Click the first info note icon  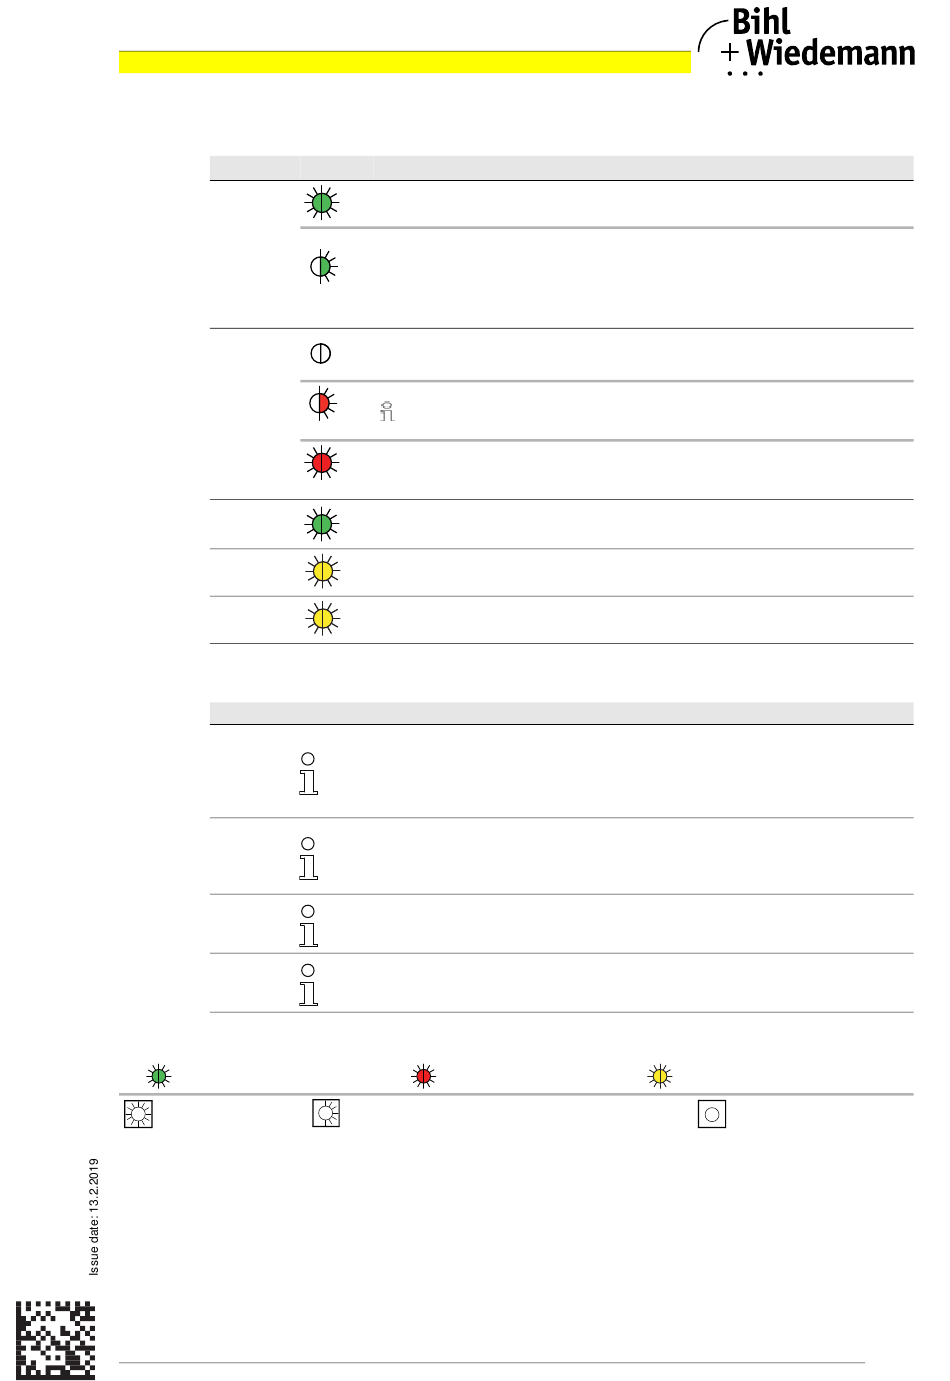point(308,774)
